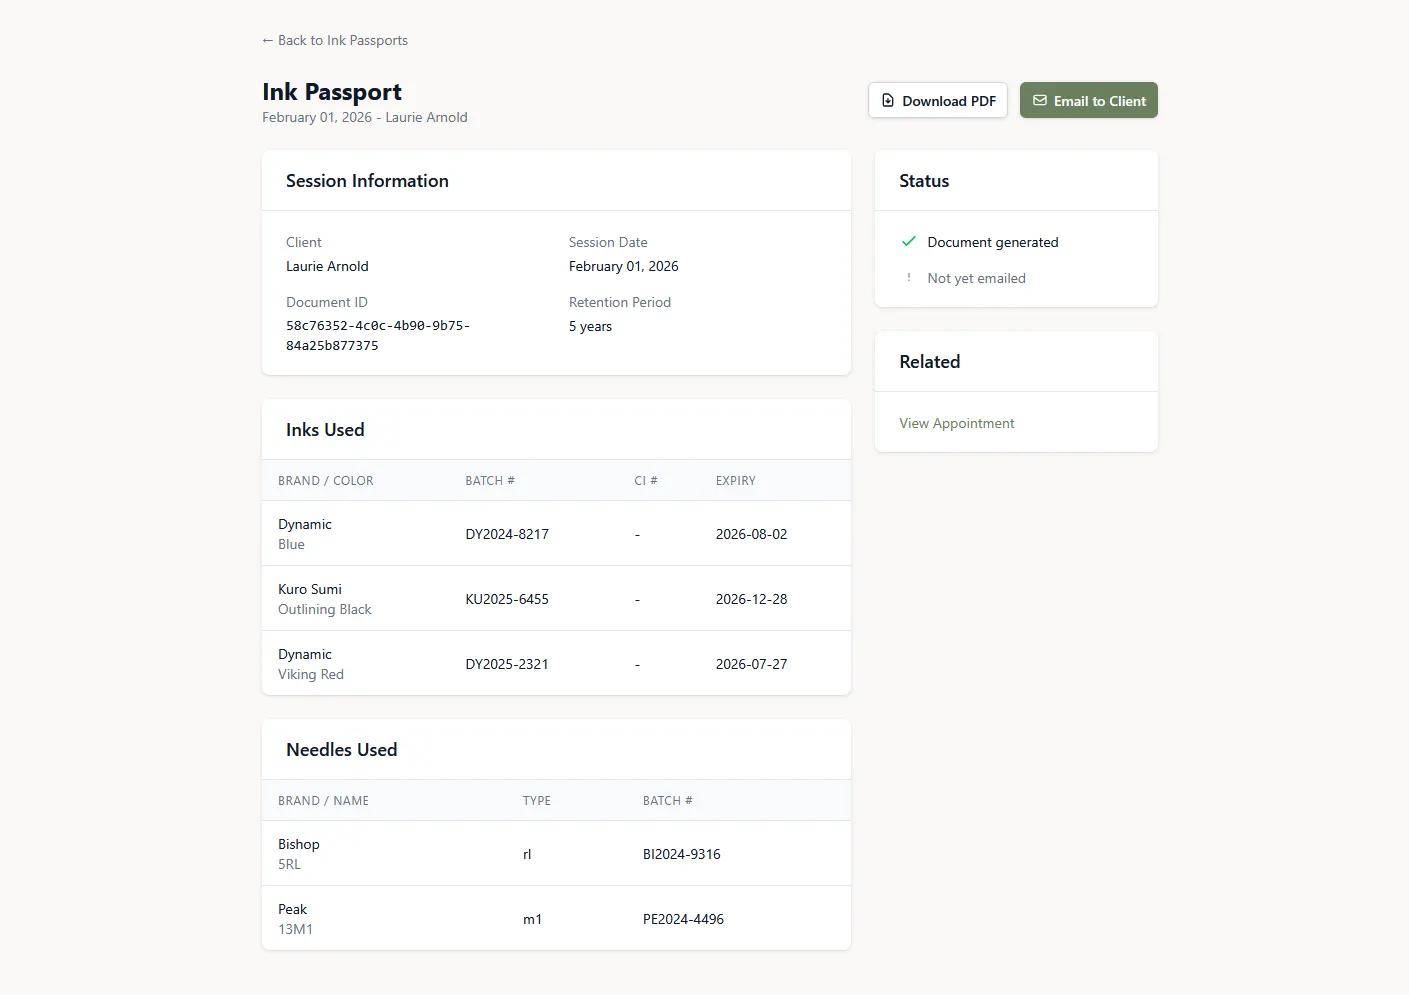The image size is (1409, 995).
Task: Download the Ink Passport PDF
Action: pyautogui.click(x=938, y=100)
